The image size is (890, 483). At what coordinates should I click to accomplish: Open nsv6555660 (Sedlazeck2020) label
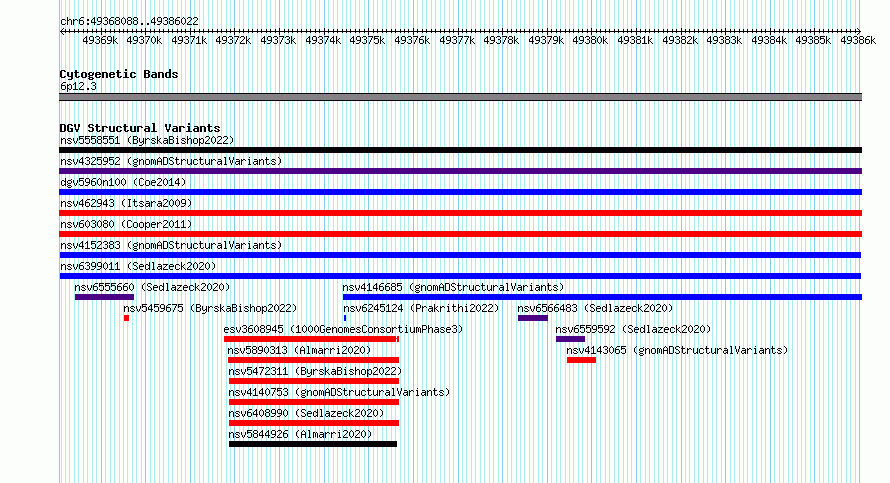[x=152, y=287]
